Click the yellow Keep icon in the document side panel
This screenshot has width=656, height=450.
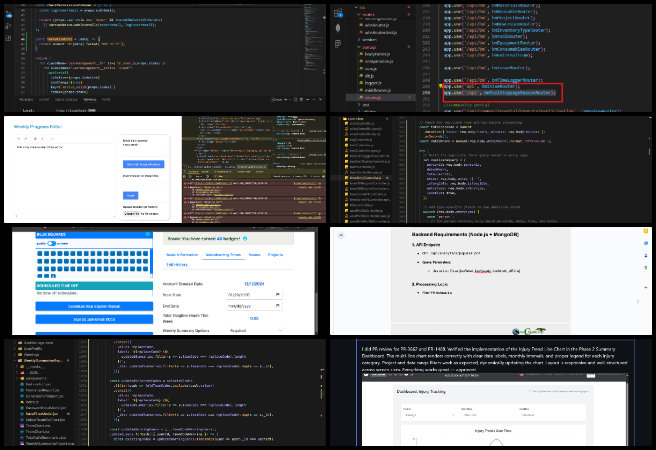coord(646,231)
